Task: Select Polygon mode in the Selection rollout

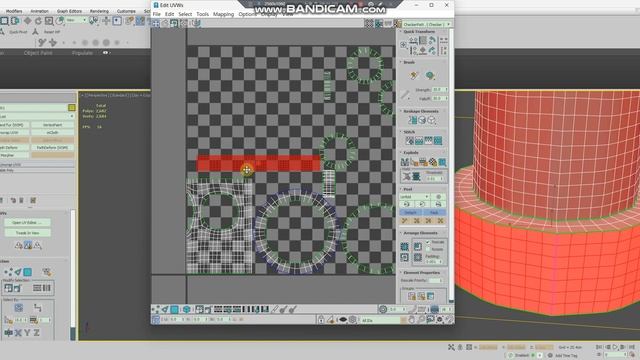Action: [x=27, y=272]
